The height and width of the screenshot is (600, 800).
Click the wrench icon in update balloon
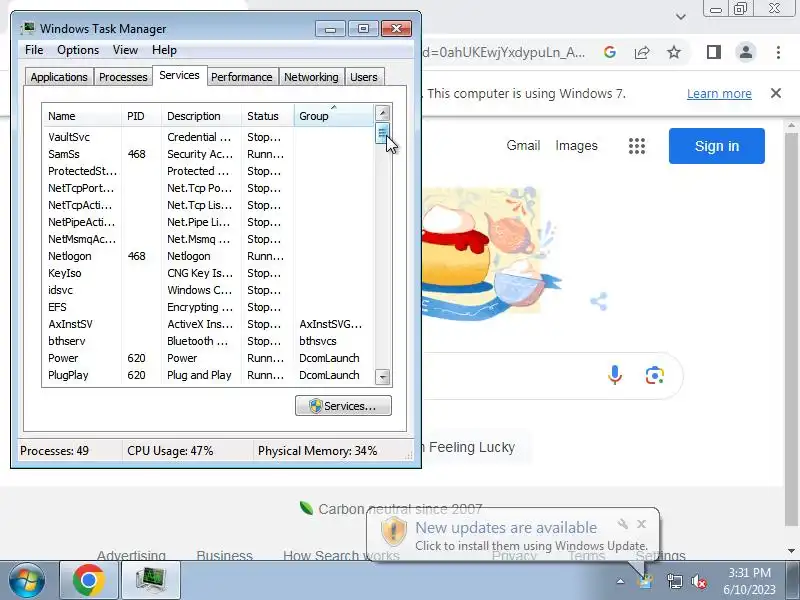tap(622, 524)
